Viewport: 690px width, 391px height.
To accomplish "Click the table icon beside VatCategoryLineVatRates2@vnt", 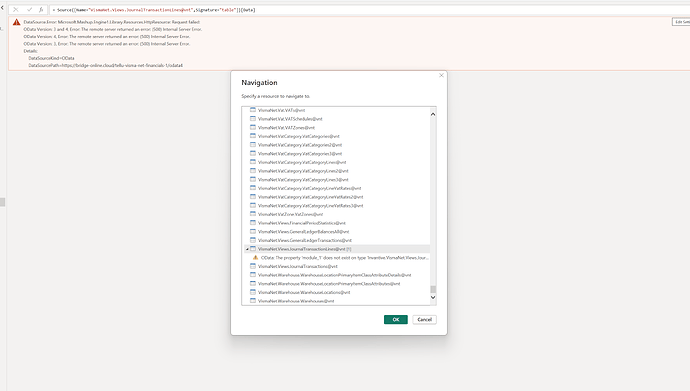I will 253,197.
